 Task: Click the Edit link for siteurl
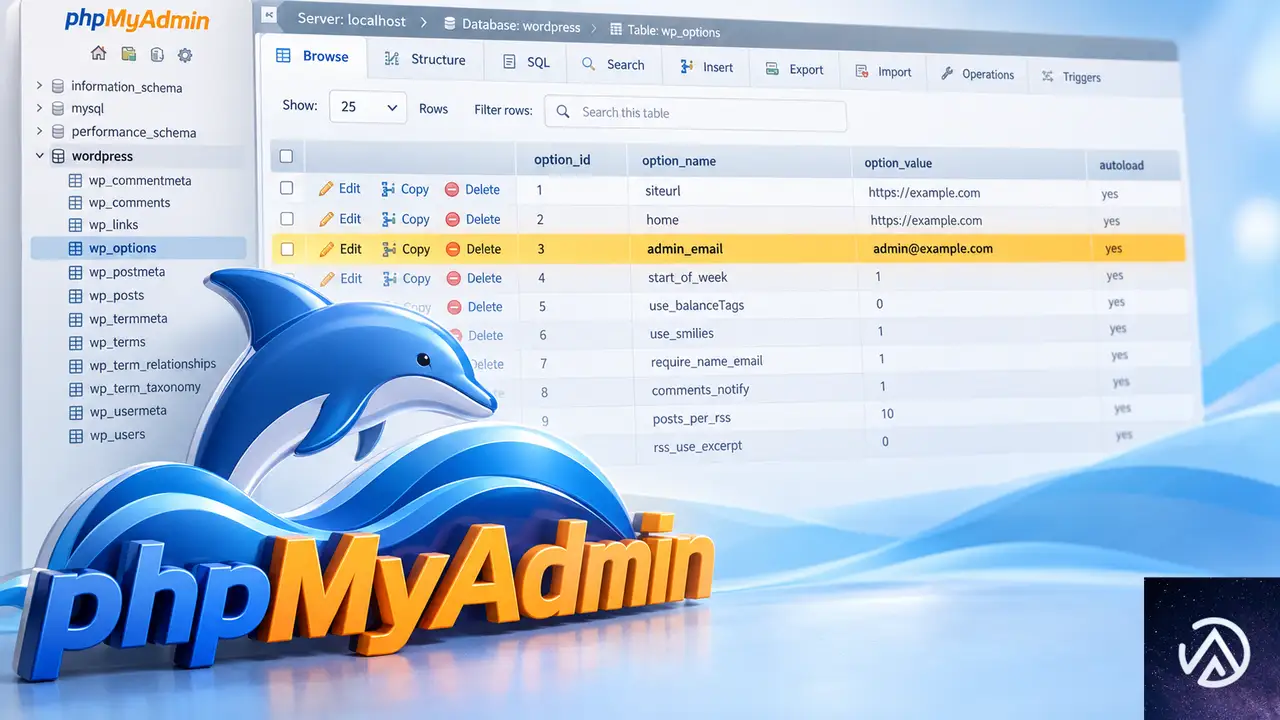(350, 189)
